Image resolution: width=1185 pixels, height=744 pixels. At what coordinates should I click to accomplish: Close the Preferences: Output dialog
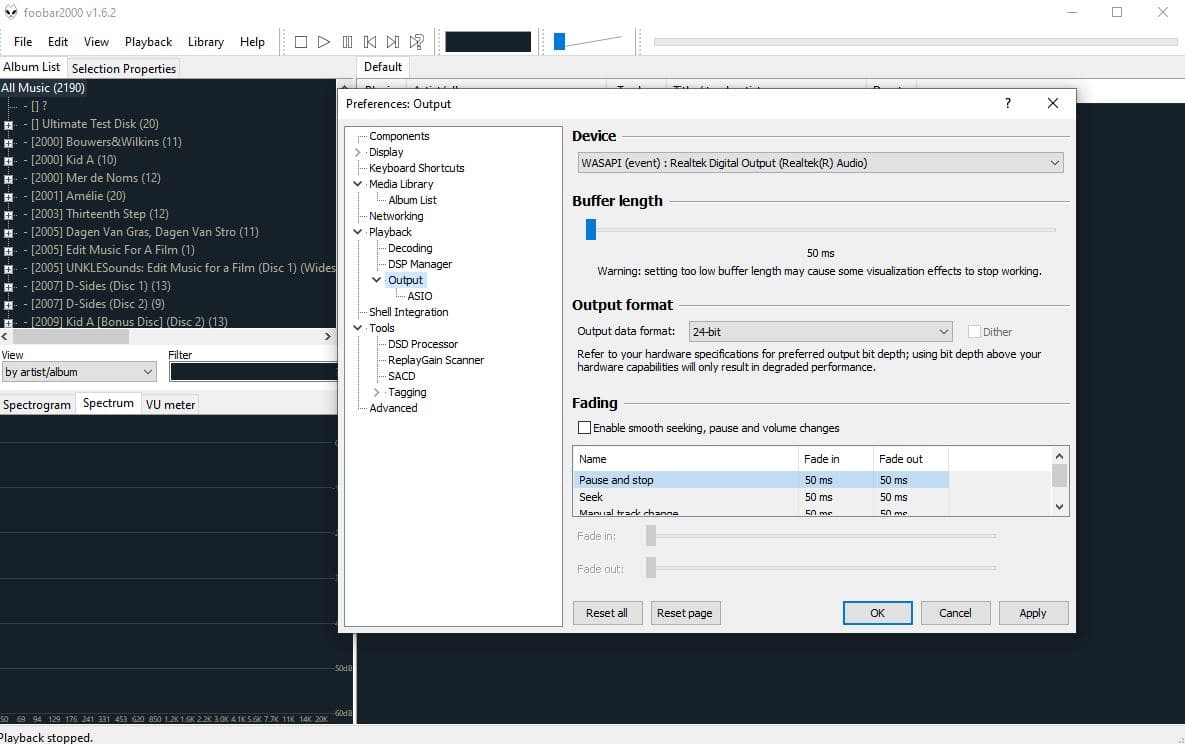point(1053,103)
